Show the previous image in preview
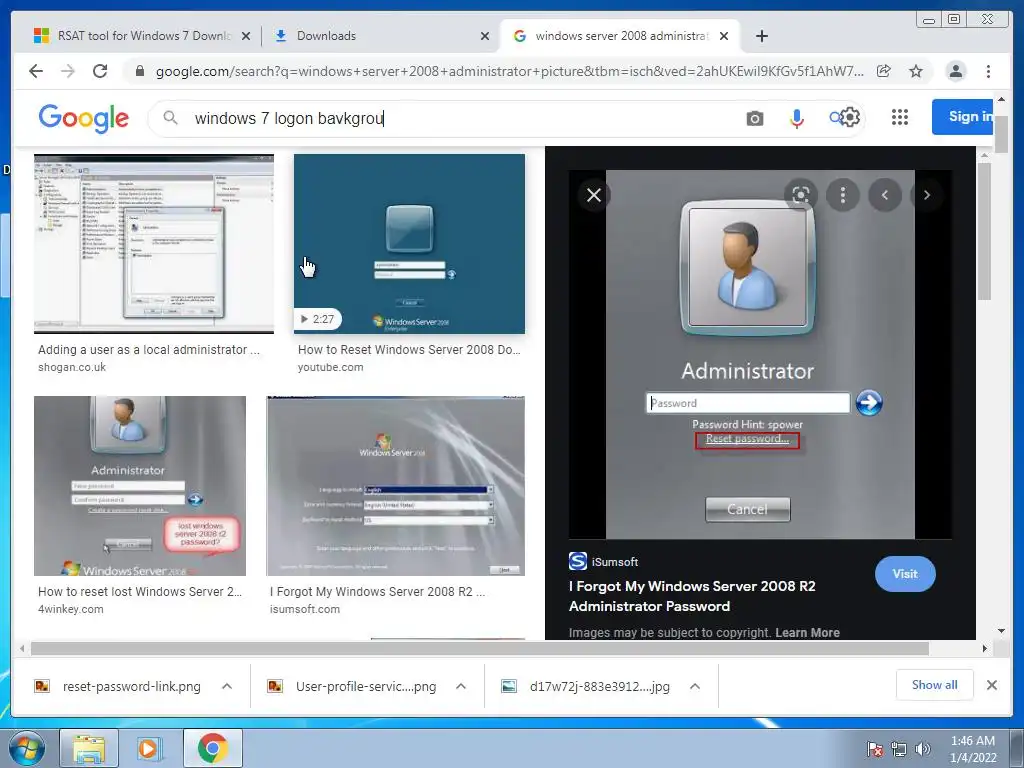 coord(885,195)
